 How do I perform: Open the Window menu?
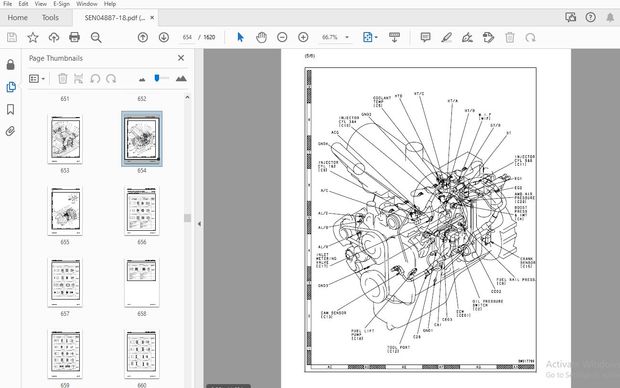[87, 4]
